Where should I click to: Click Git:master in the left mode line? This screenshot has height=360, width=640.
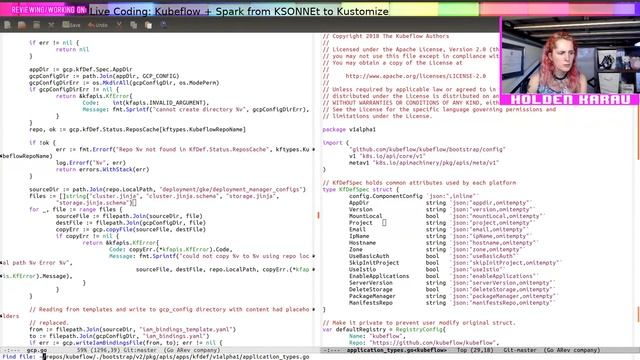click(x=140, y=350)
